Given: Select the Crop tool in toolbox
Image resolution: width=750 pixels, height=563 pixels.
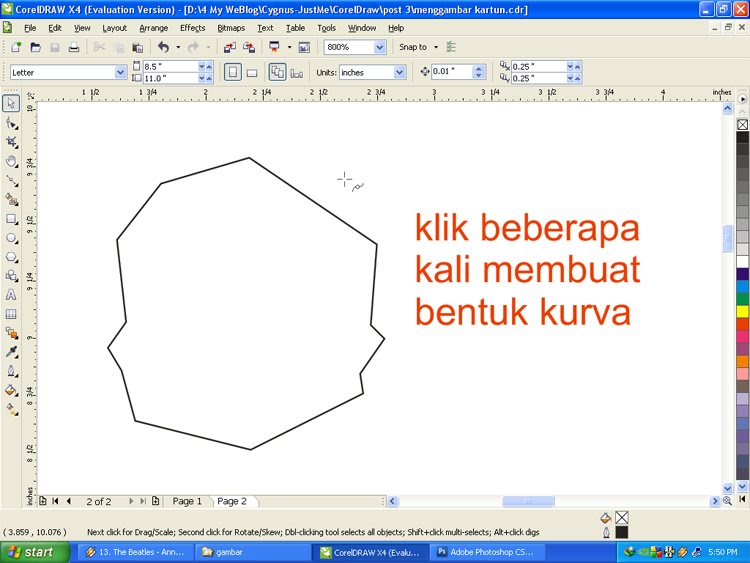Looking at the screenshot, I should [x=11, y=142].
